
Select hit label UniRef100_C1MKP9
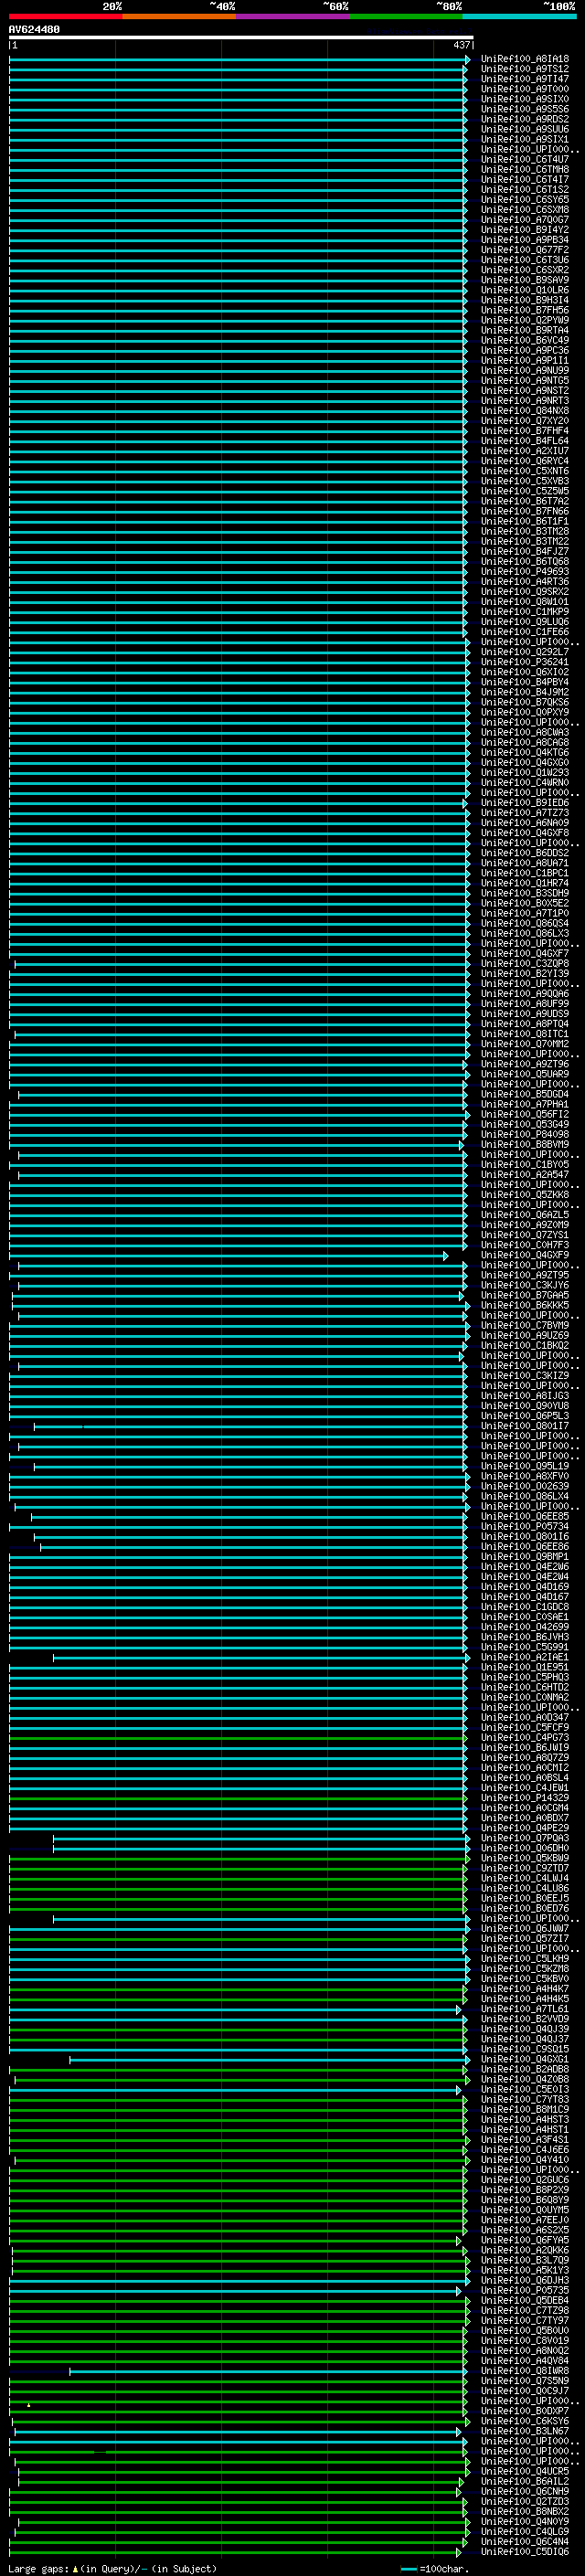(525, 611)
